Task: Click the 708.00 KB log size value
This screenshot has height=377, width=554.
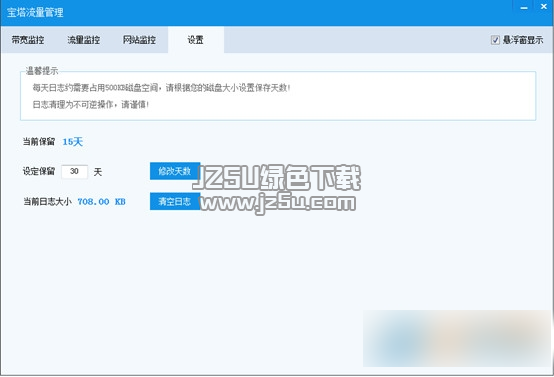Action: click(101, 202)
